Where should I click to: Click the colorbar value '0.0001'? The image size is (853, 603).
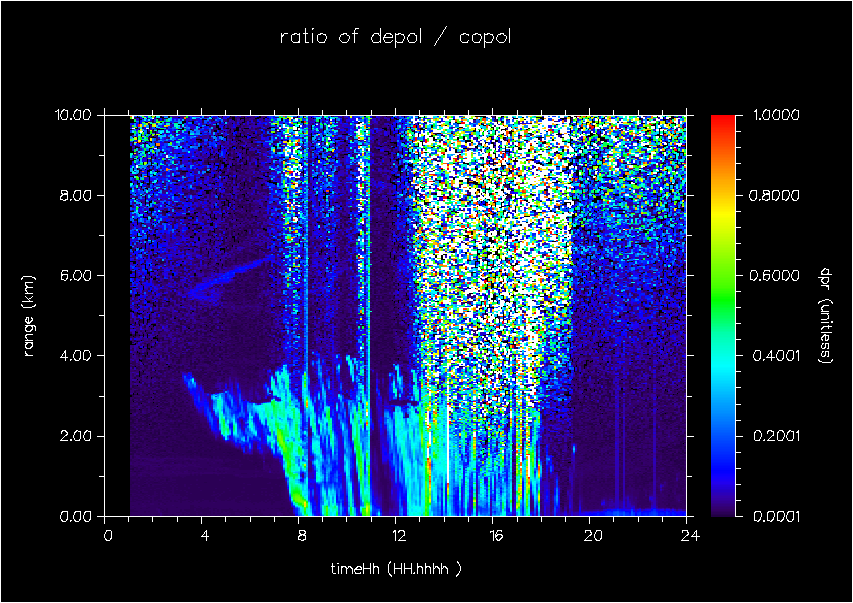776,516
